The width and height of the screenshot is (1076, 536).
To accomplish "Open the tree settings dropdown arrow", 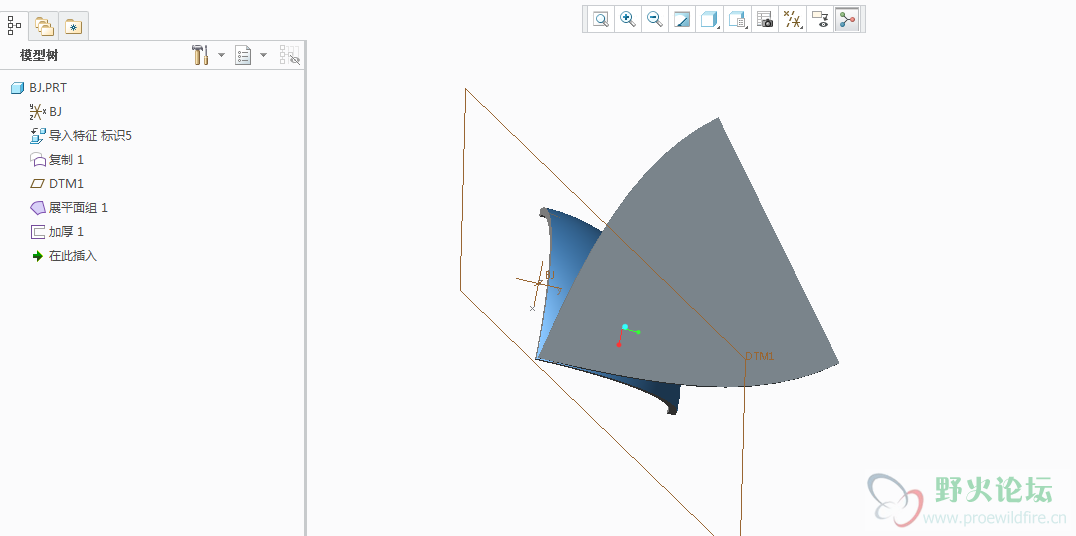I will pyautogui.click(x=221, y=55).
